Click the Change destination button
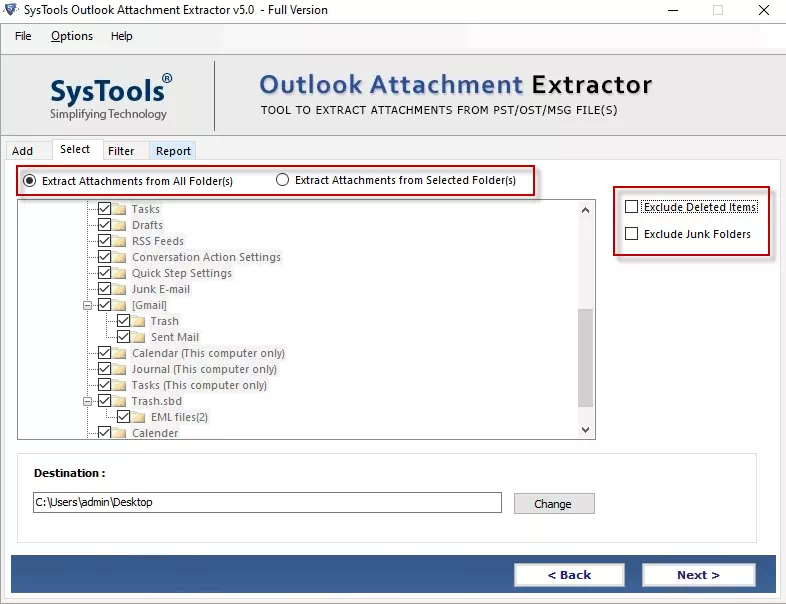The width and height of the screenshot is (786, 604). click(554, 504)
